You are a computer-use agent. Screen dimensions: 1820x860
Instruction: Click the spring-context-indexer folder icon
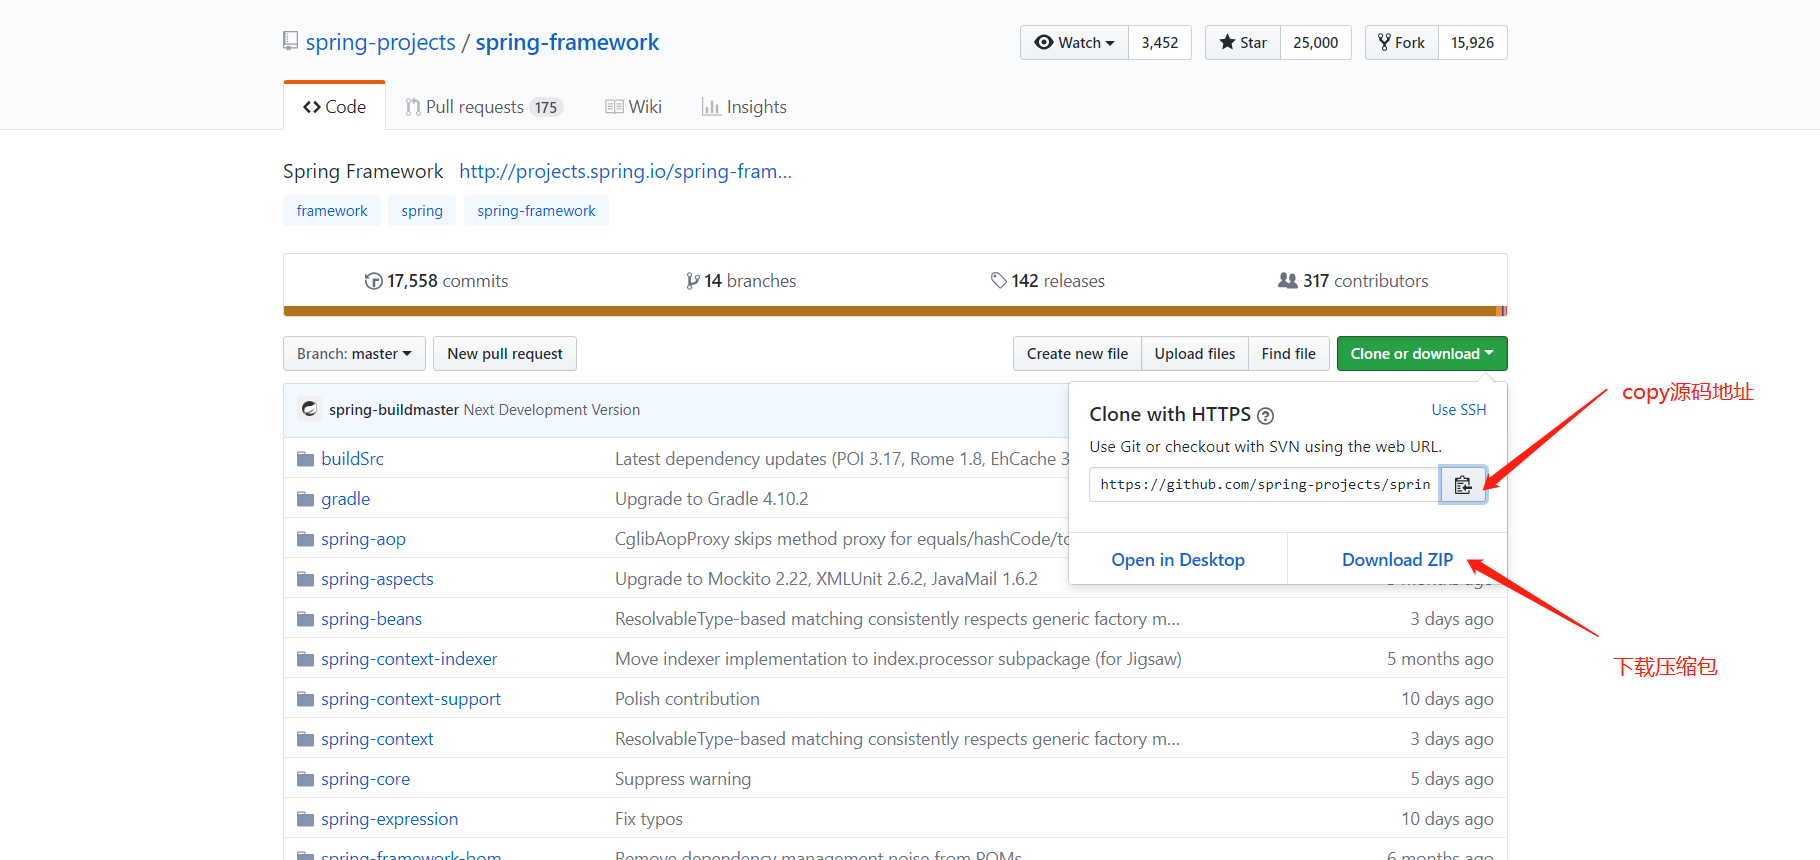click(305, 659)
